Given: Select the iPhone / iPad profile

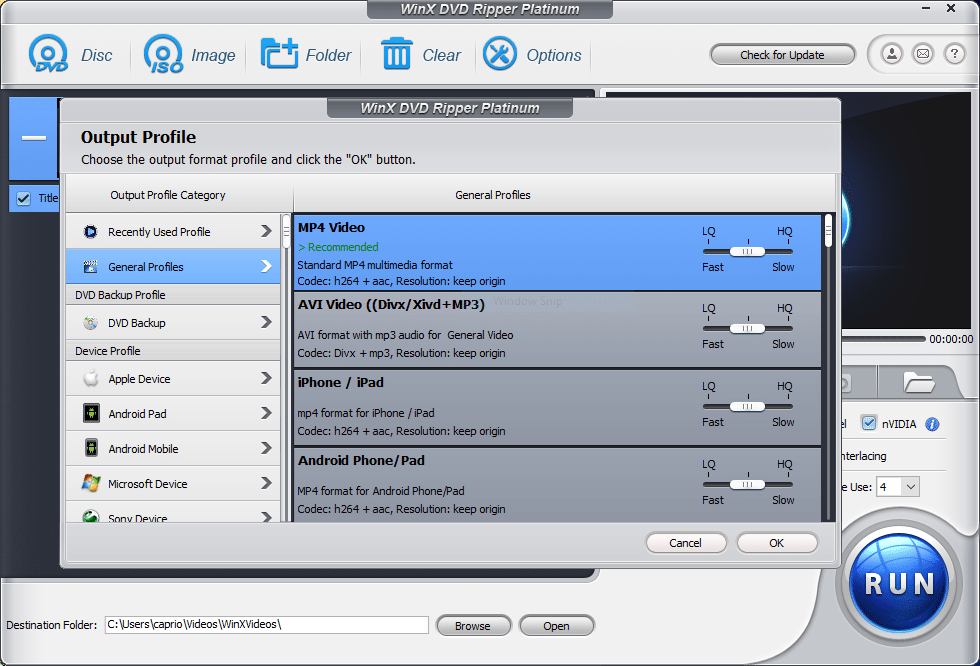Looking at the screenshot, I should click(x=557, y=407).
